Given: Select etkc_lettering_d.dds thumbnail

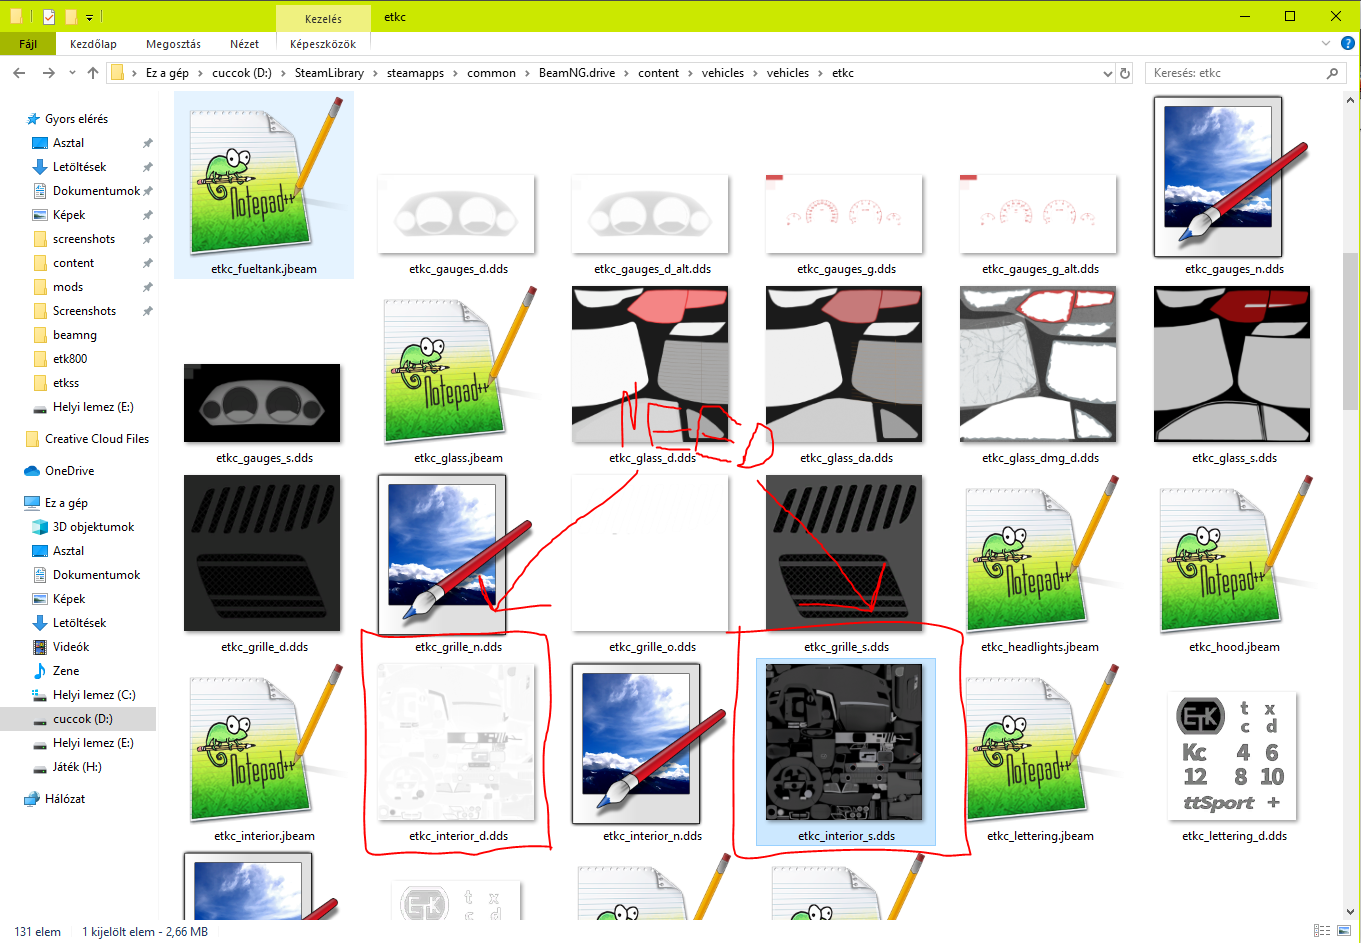Looking at the screenshot, I should click(x=1232, y=756).
